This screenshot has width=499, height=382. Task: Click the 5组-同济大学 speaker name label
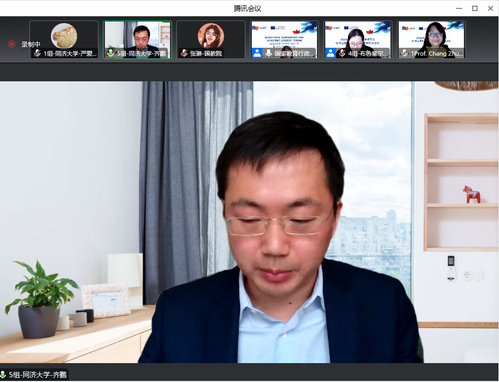click(38, 375)
